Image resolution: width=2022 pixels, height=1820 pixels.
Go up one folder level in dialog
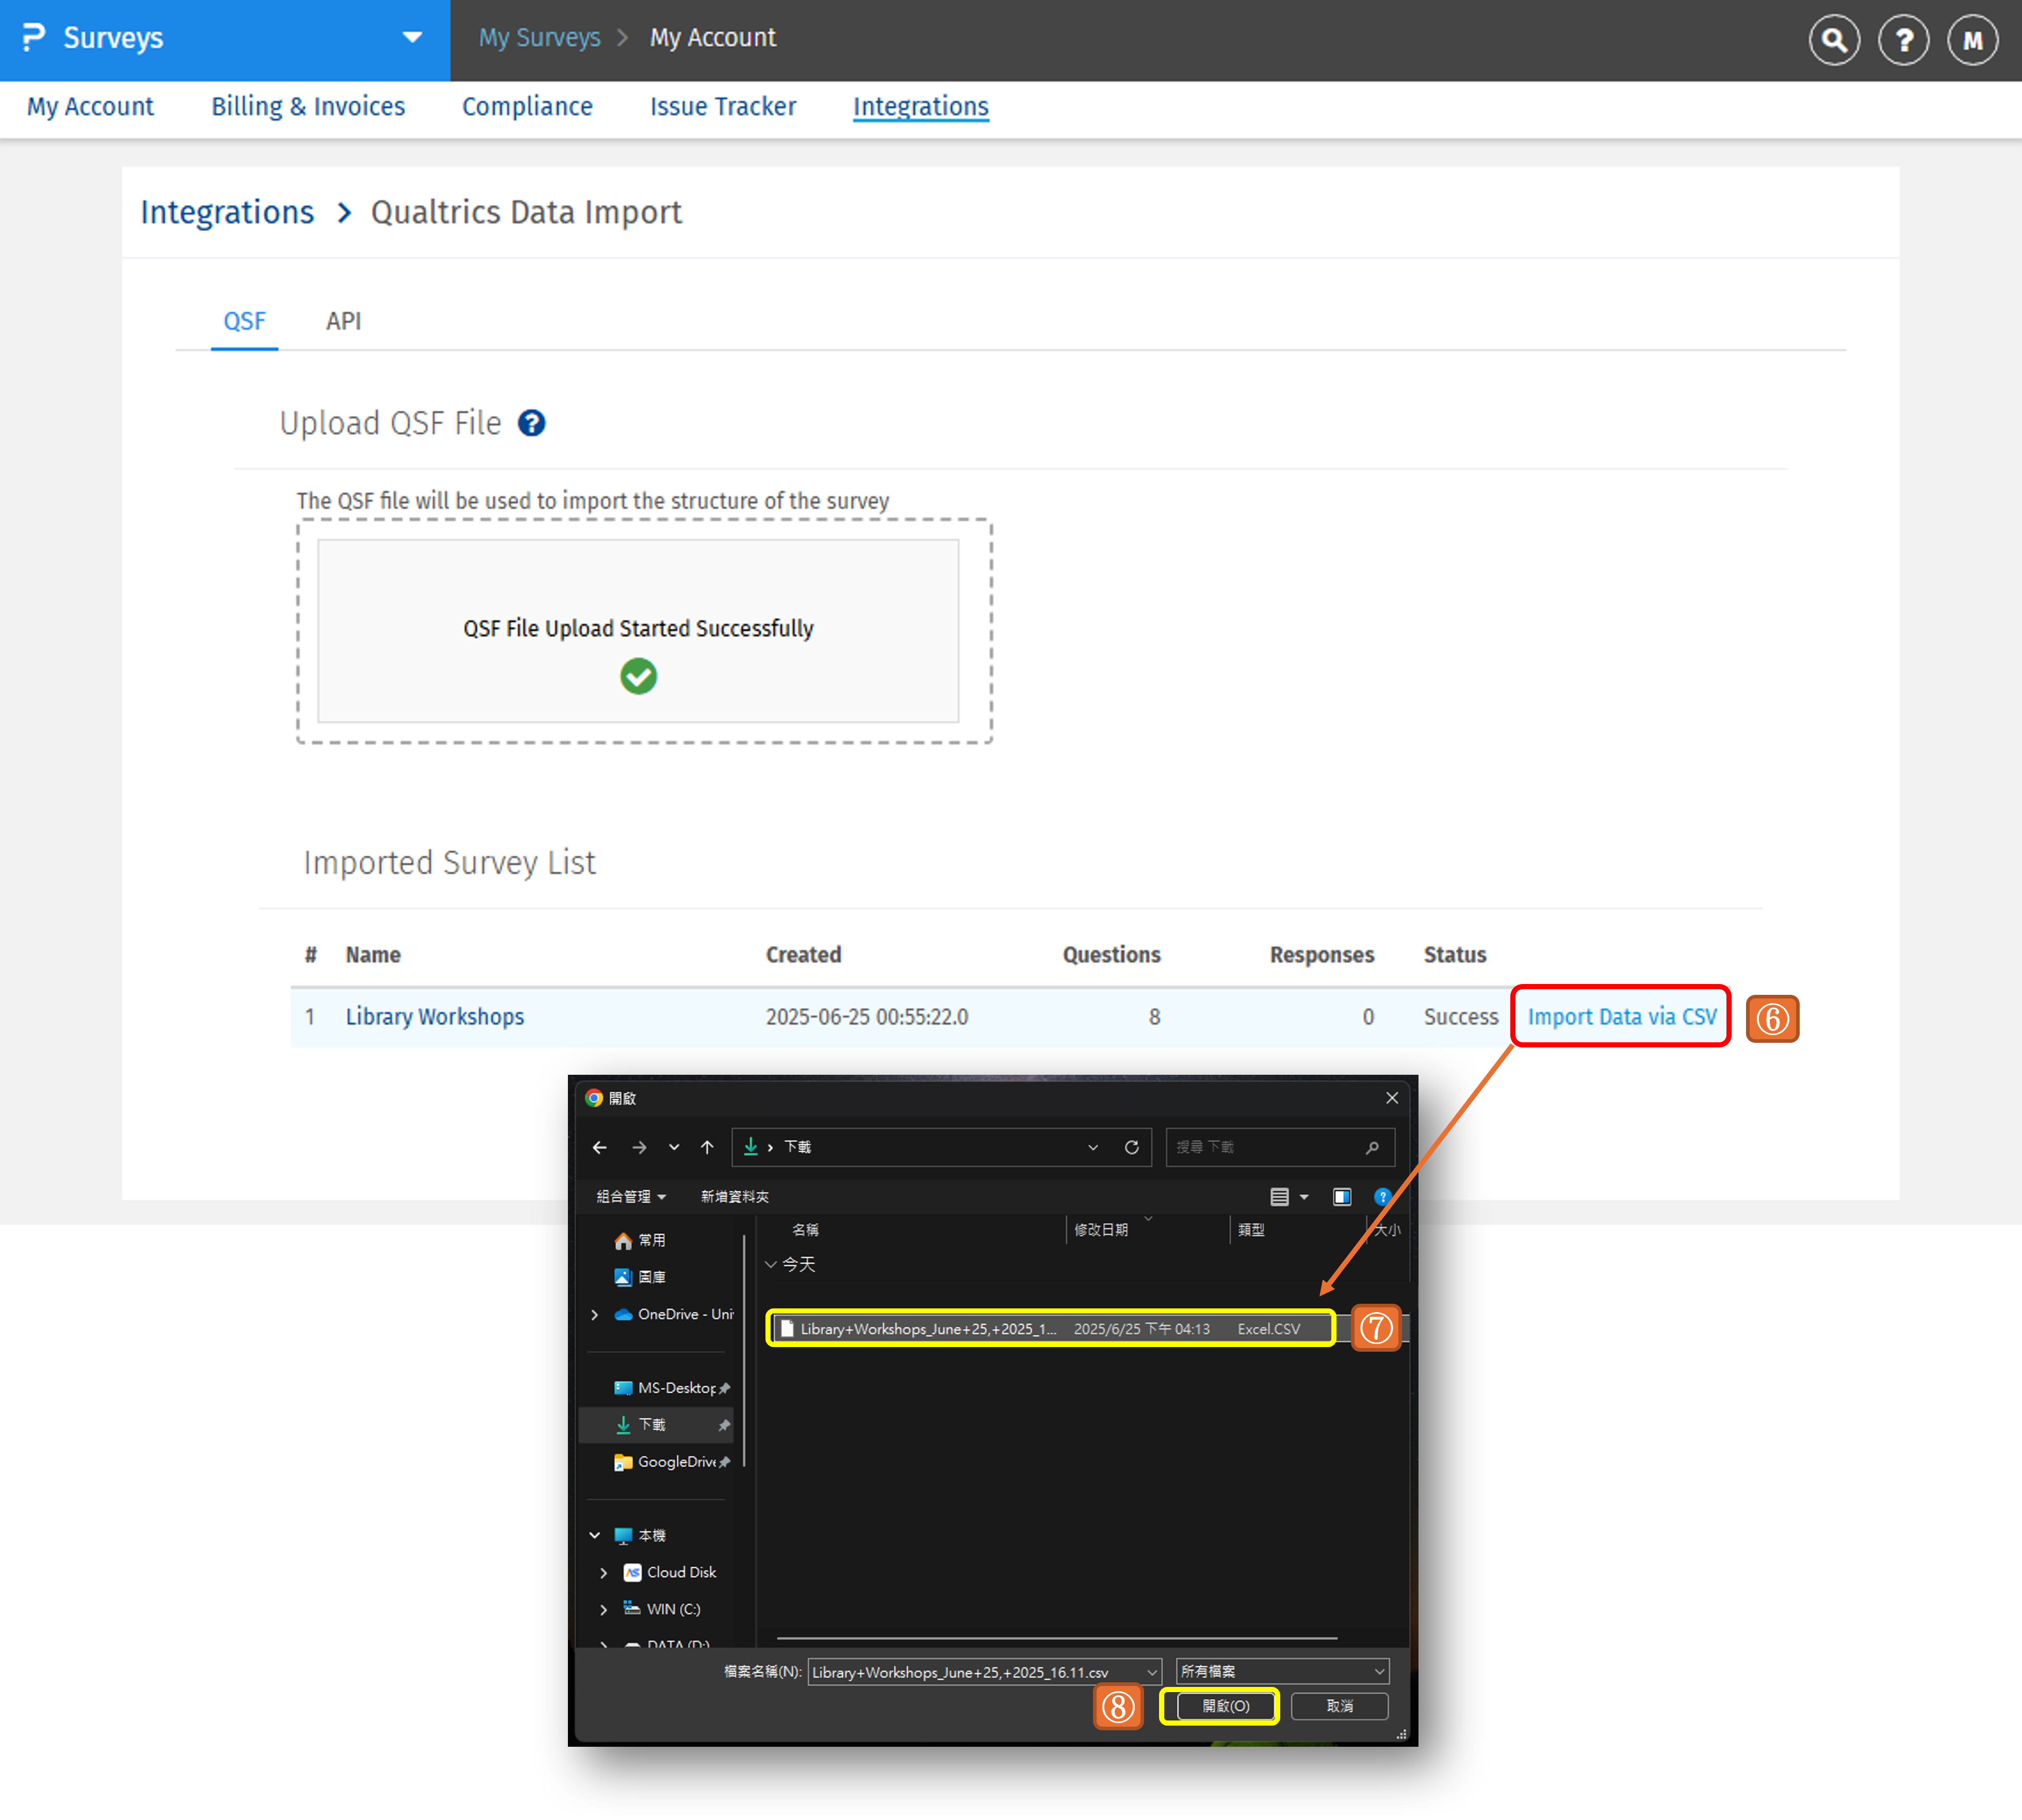[x=707, y=1147]
